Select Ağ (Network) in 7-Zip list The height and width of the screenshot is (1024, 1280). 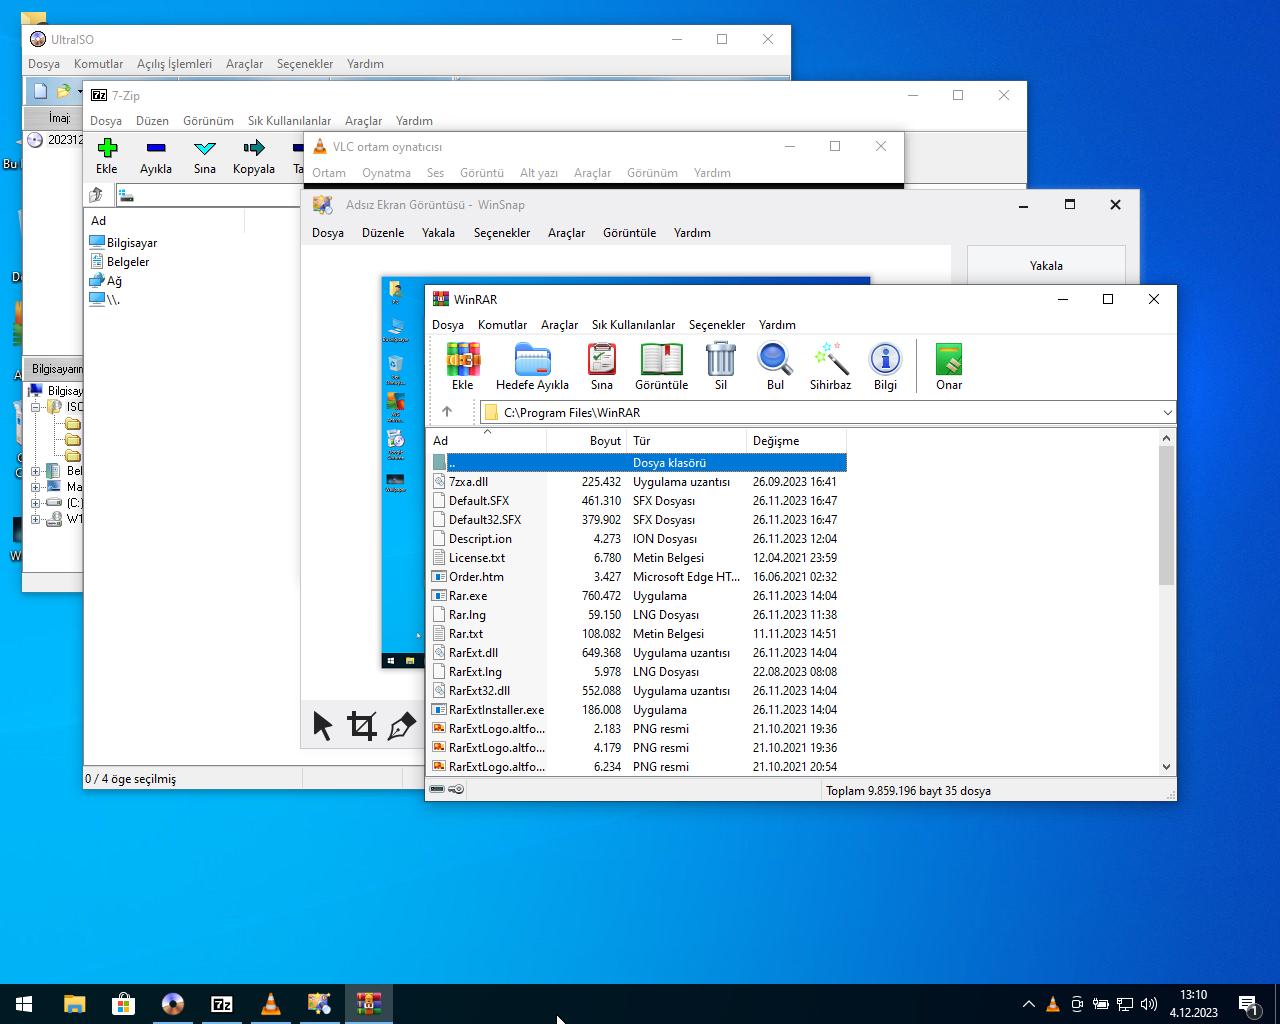105,281
